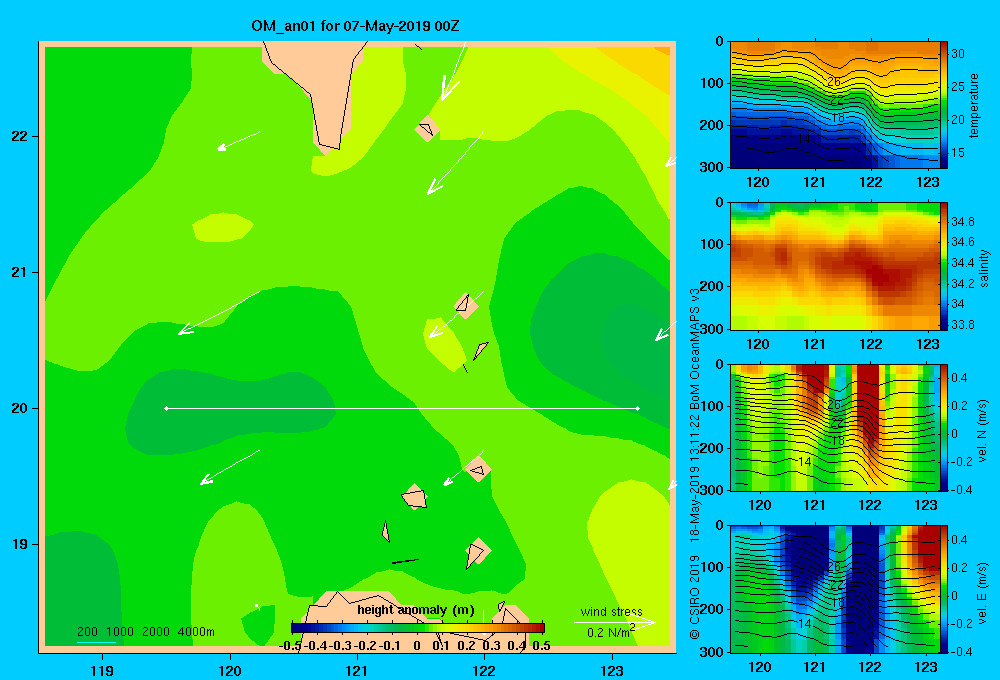Screen dimensions: 1000x680
Task: Click the temperature colorbar
Action: (944, 105)
